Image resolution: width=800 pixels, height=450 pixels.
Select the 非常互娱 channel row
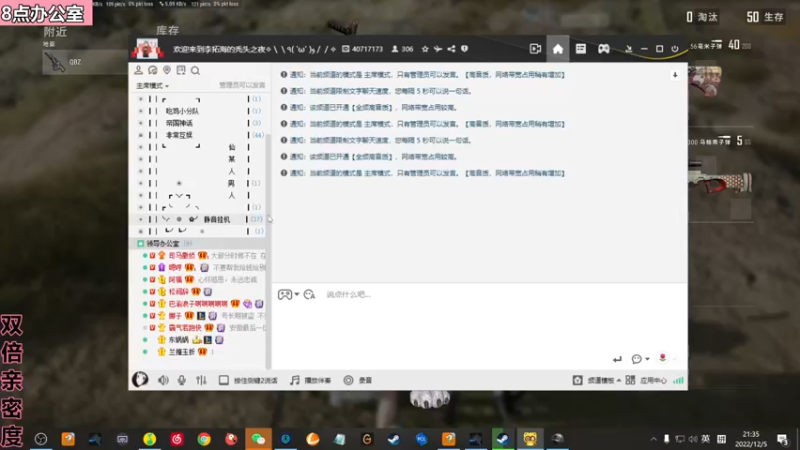pos(199,135)
